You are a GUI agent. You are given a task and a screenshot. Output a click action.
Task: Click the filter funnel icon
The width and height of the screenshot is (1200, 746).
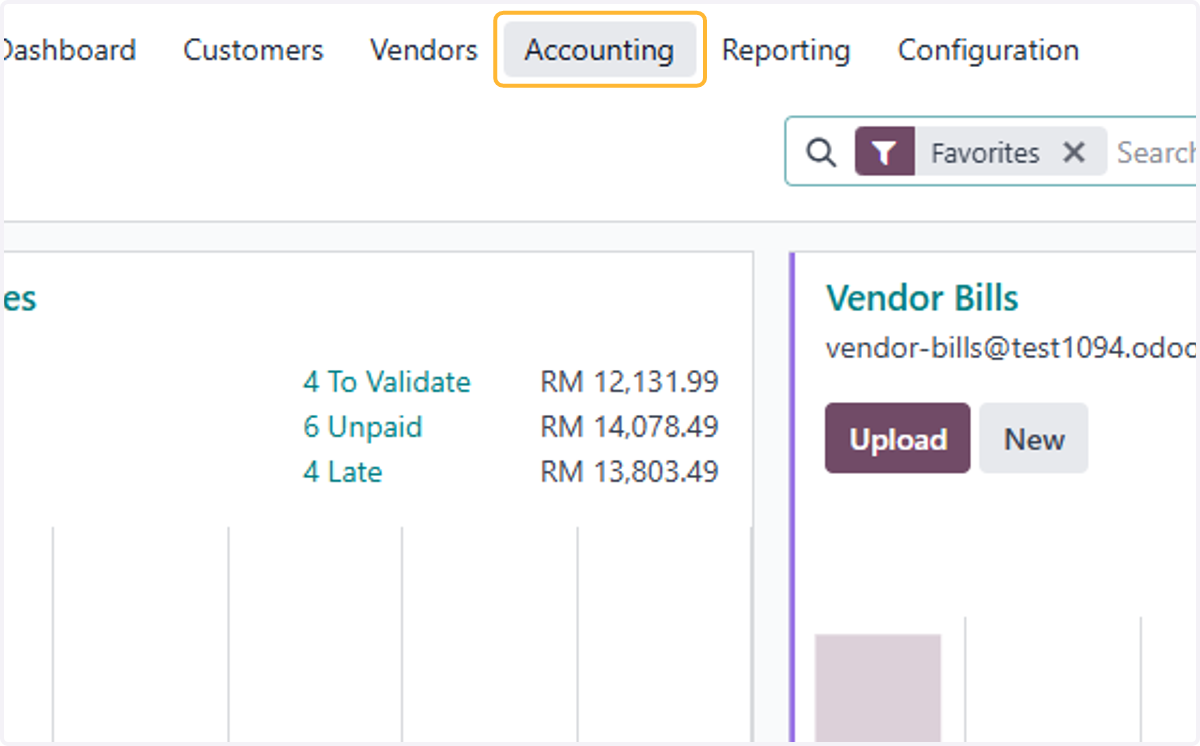click(884, 152)
